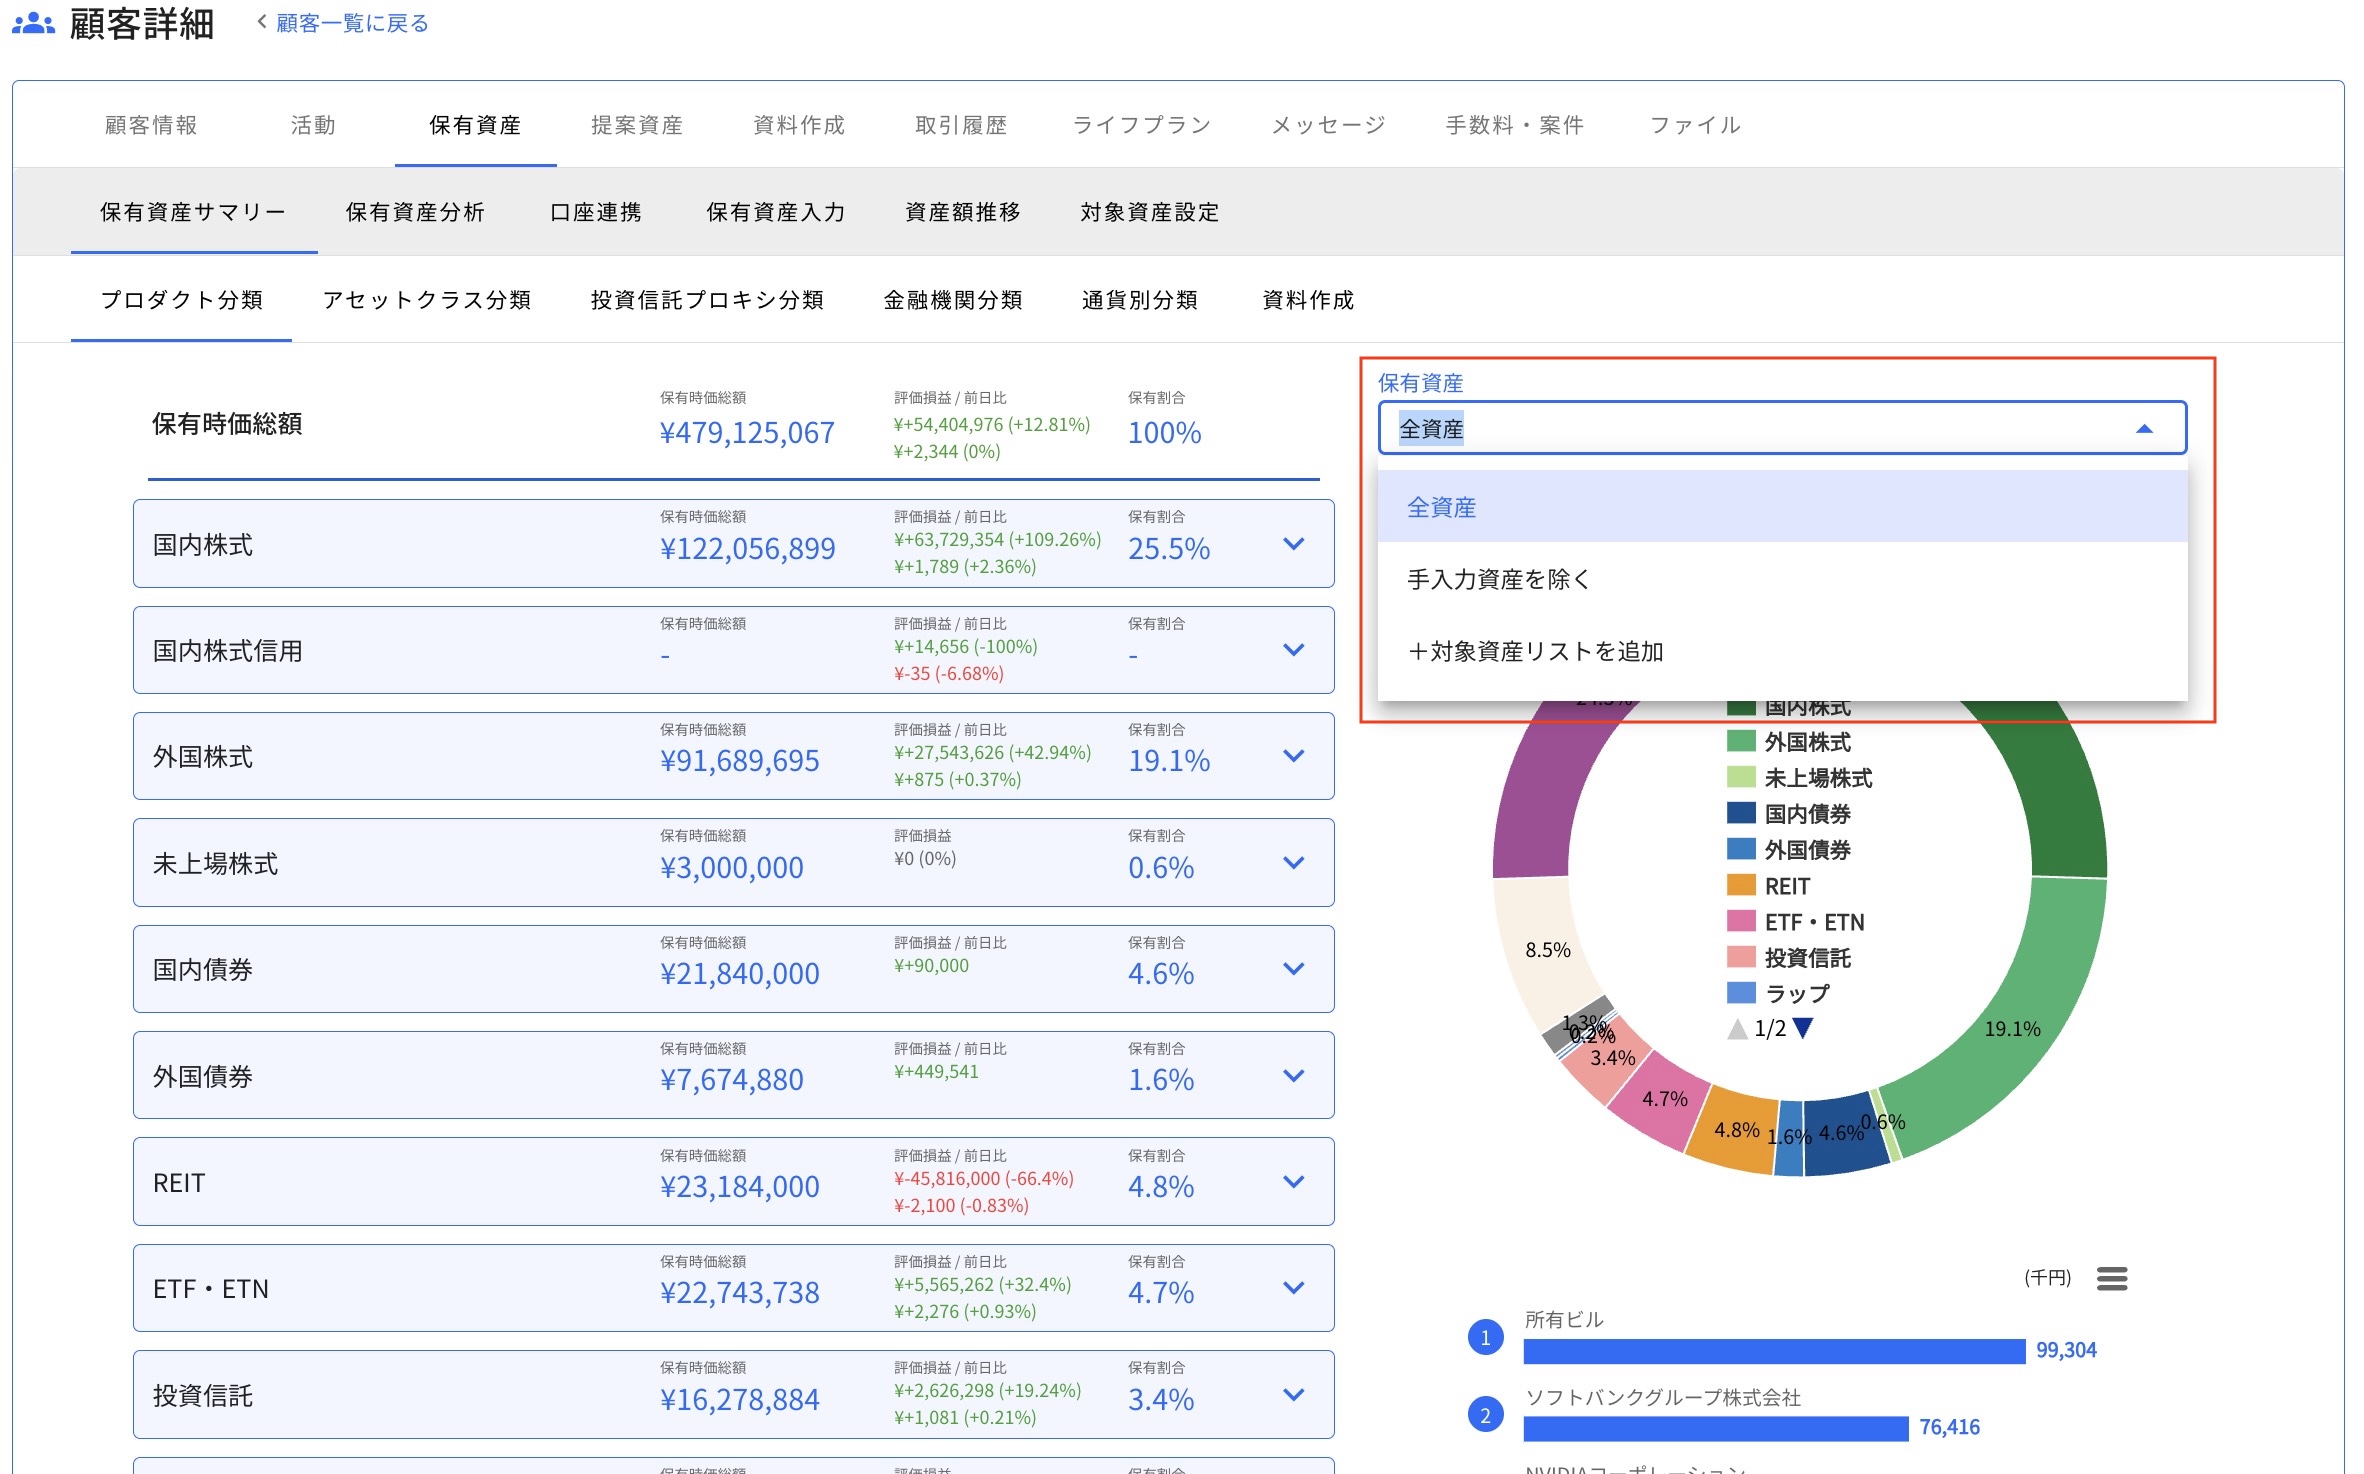The width and height of the screenshot is (2364, 1474).
Task: Collapse the 保有資産 dropdown arrow
Action: (x=2143, y=429)
